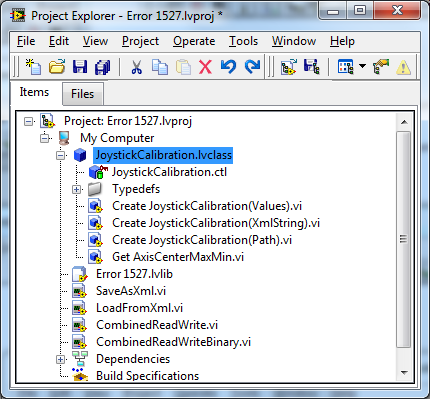
Task: Maximize the Project Explorer window
Action: tap(360, 11)
